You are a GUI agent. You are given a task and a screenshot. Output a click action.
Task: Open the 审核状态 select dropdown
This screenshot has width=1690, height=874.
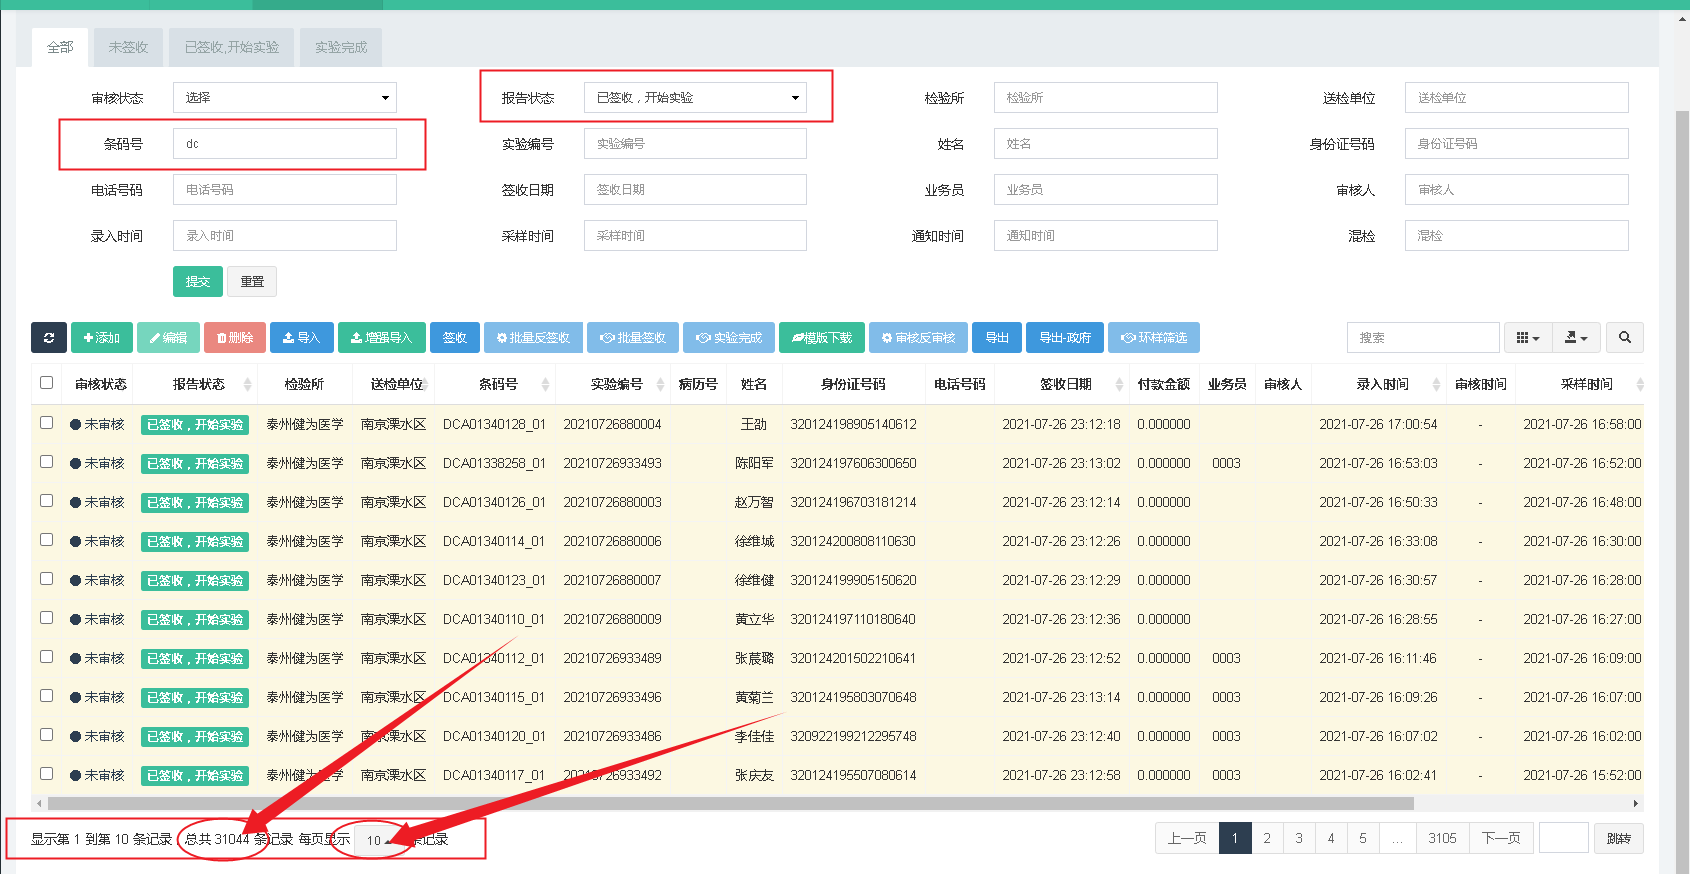pos(285,98)
